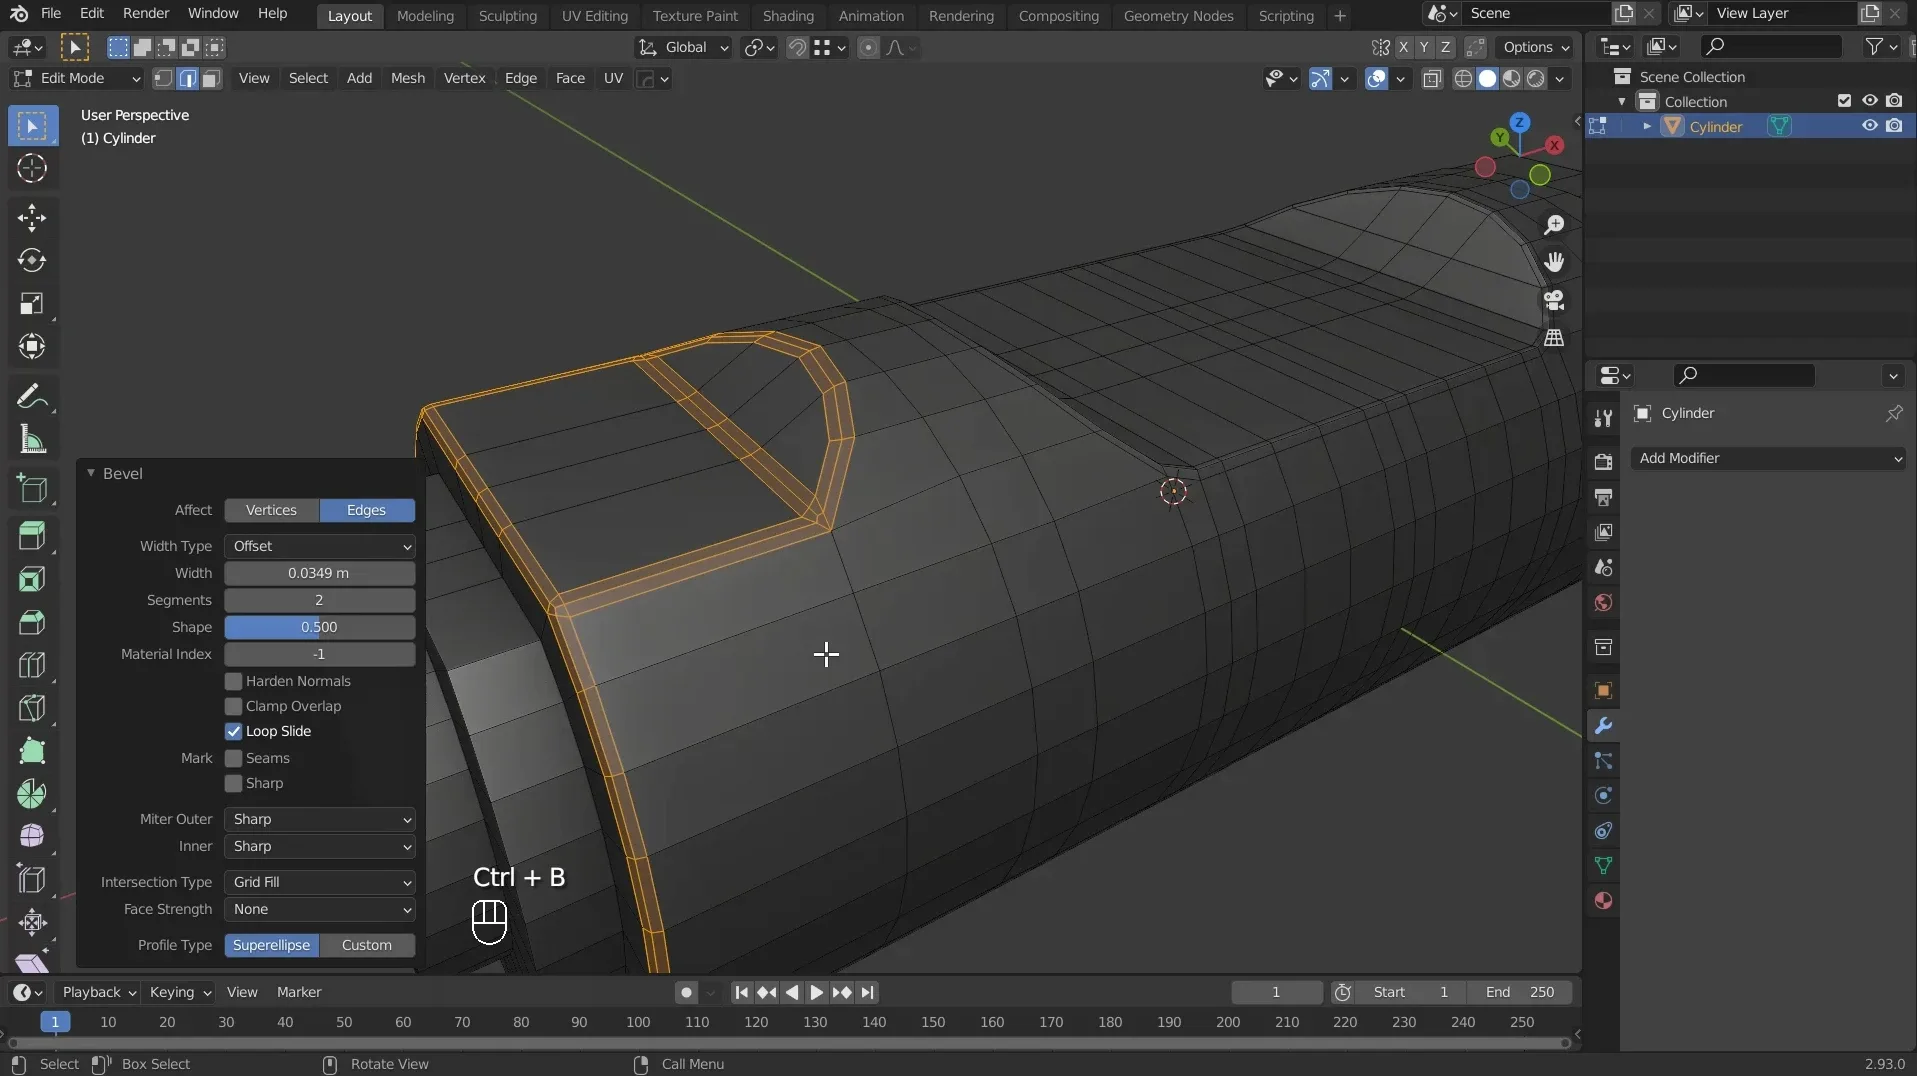Disable the Loop Slide checkbox
Viewport: 1917px width, 1076px height.
pyautogui.click(x=234, y=731)
